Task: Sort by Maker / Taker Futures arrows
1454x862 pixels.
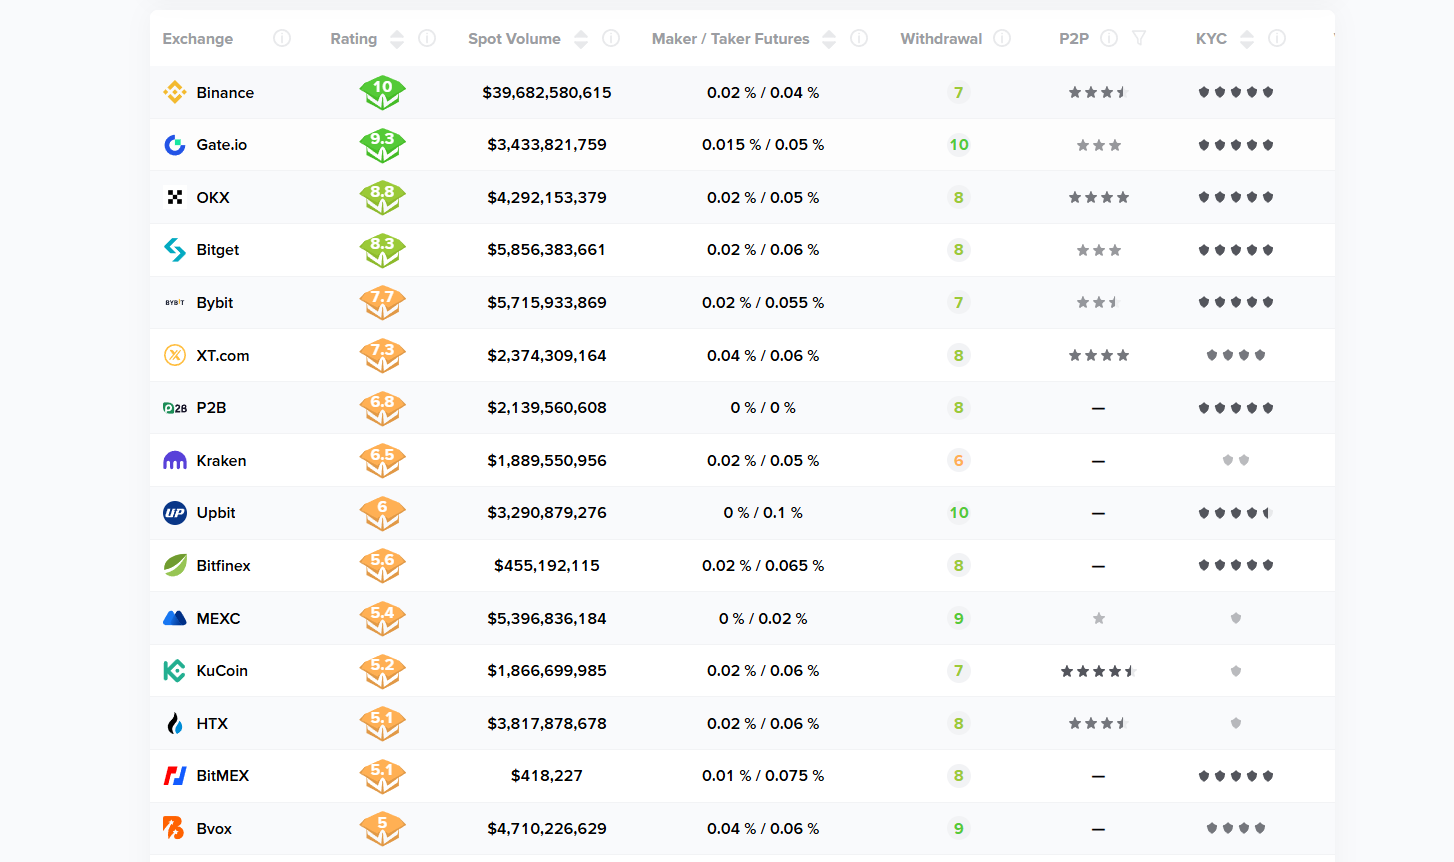Action: (829, 39)
